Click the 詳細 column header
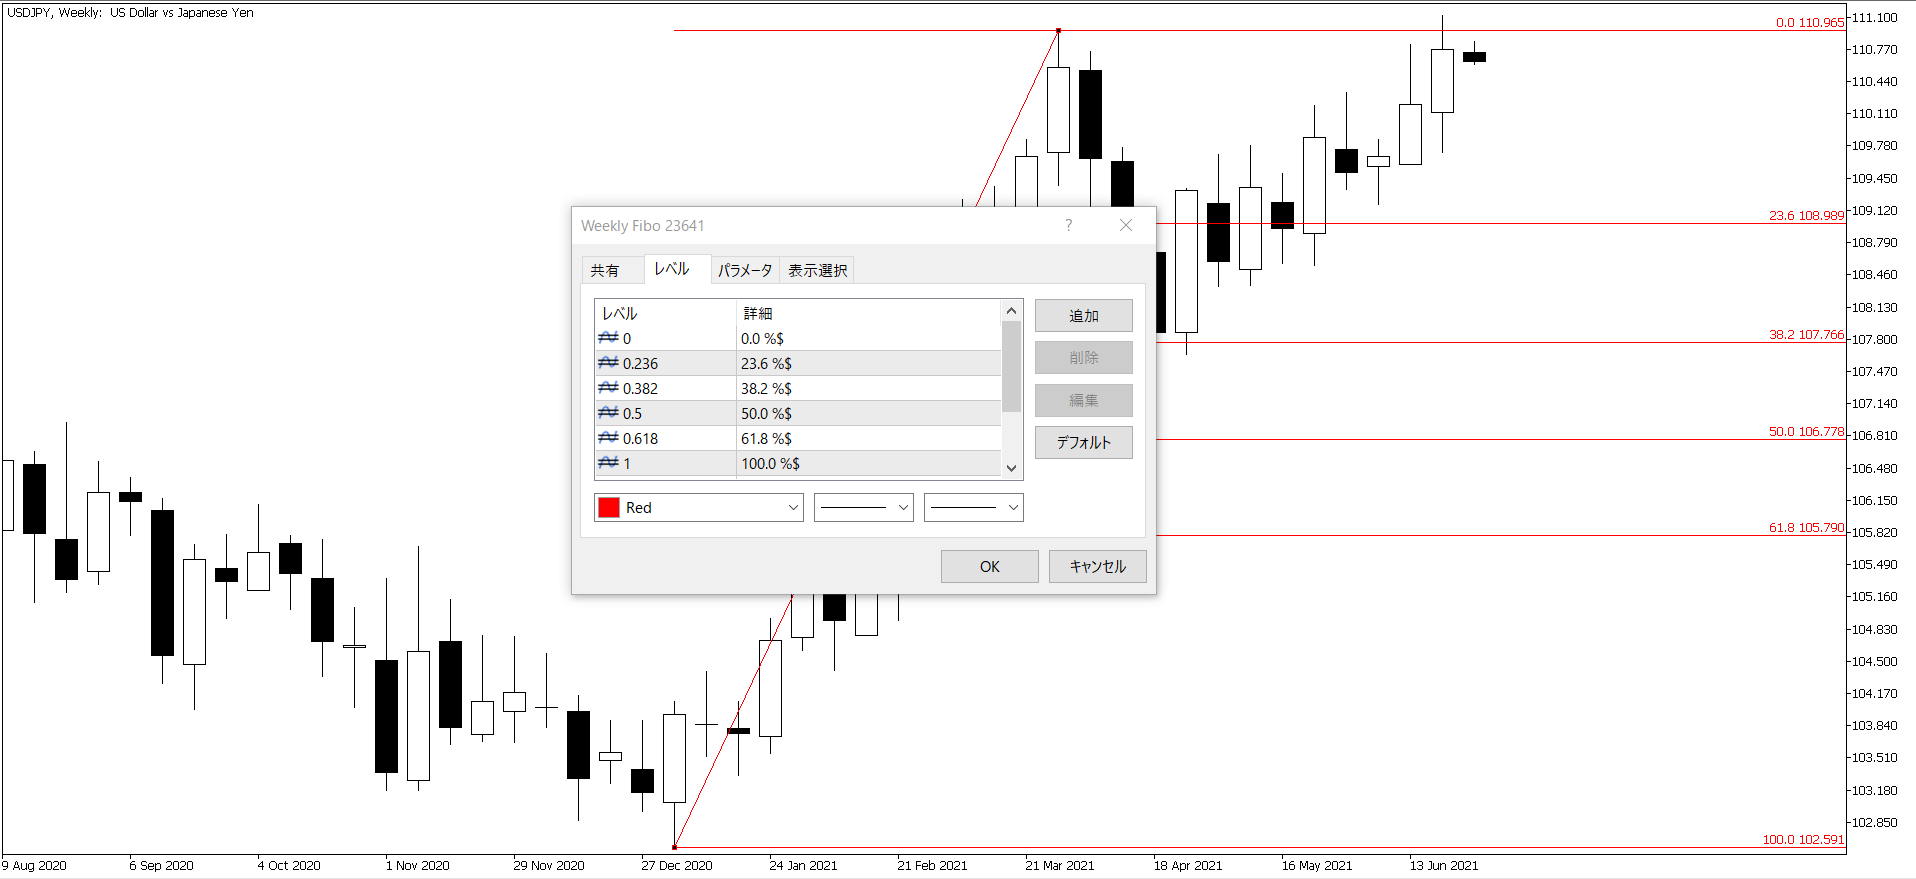The height and width of the screenshot is (879, 1916). coord(868,313)
